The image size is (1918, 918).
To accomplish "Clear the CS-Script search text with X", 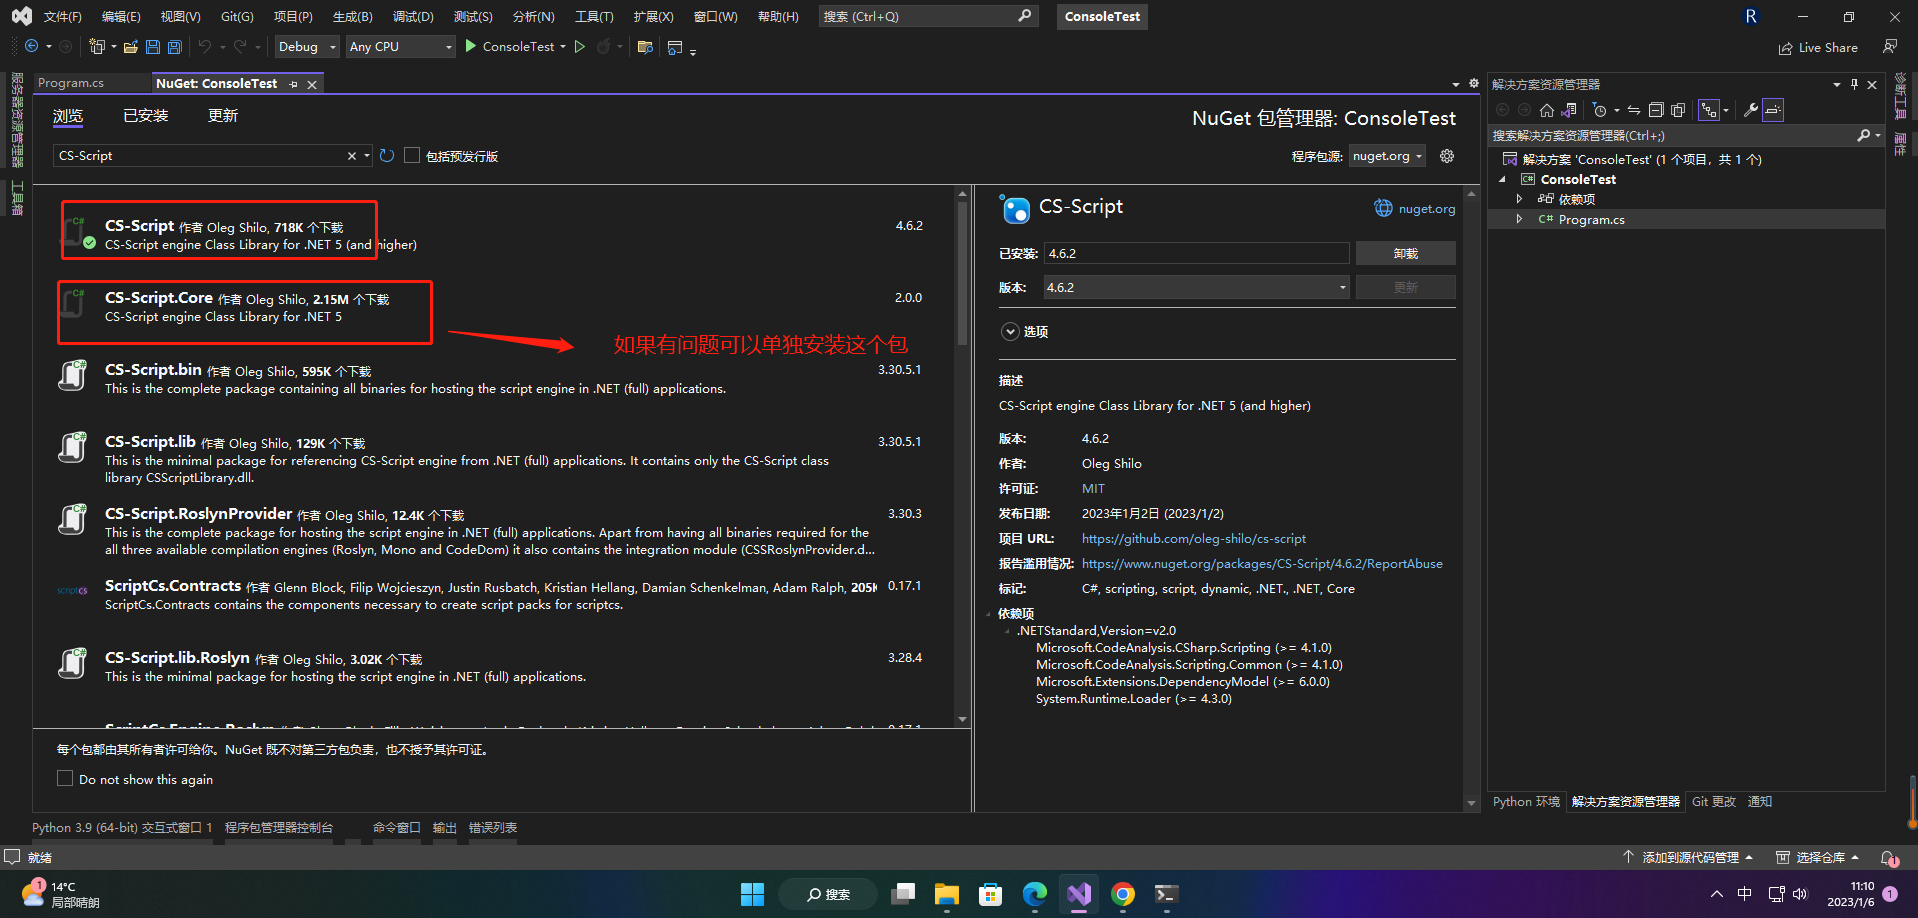I will pos(352,156).
